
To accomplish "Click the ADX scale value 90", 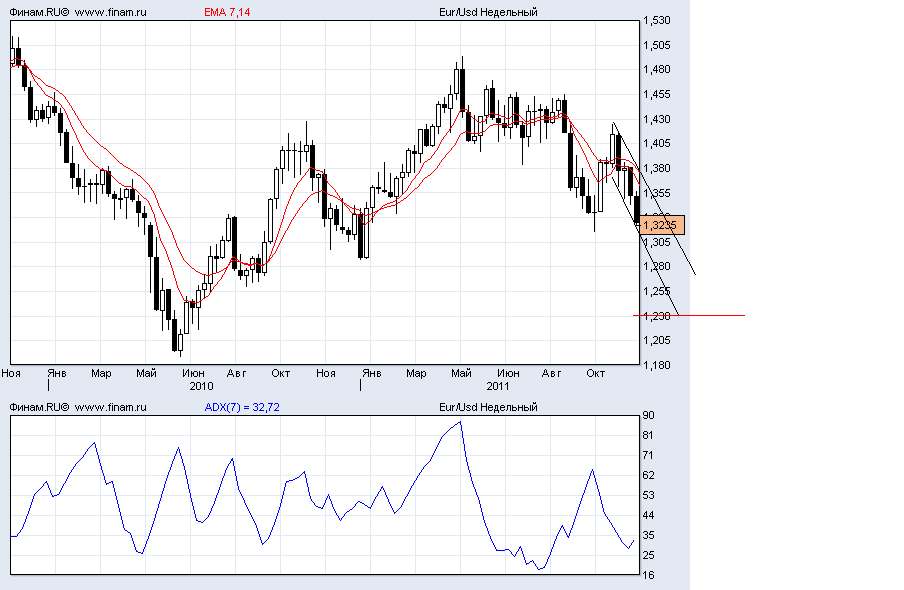I will pyautogui.click(x=648, y=416).
